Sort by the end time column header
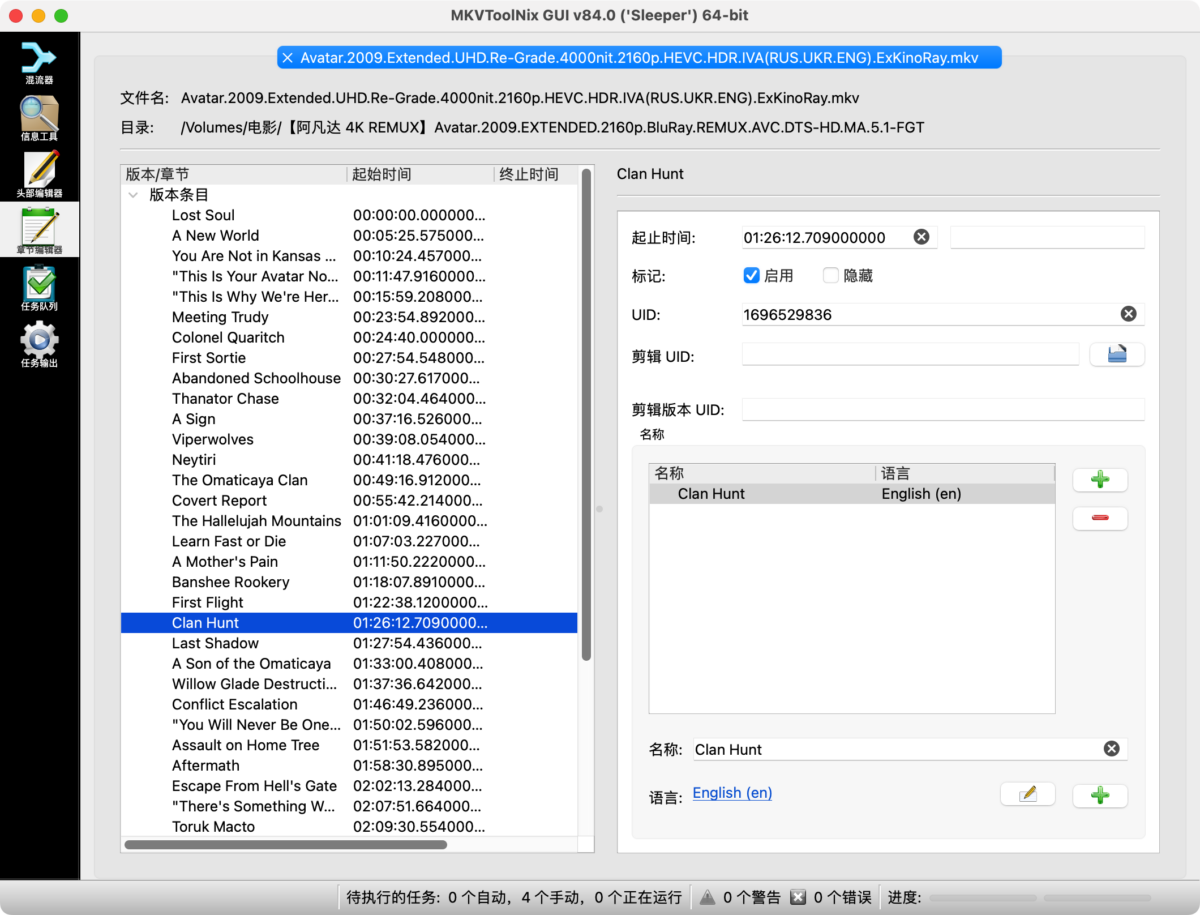This screenshot has height=915, width=1200. coord(536,174)
